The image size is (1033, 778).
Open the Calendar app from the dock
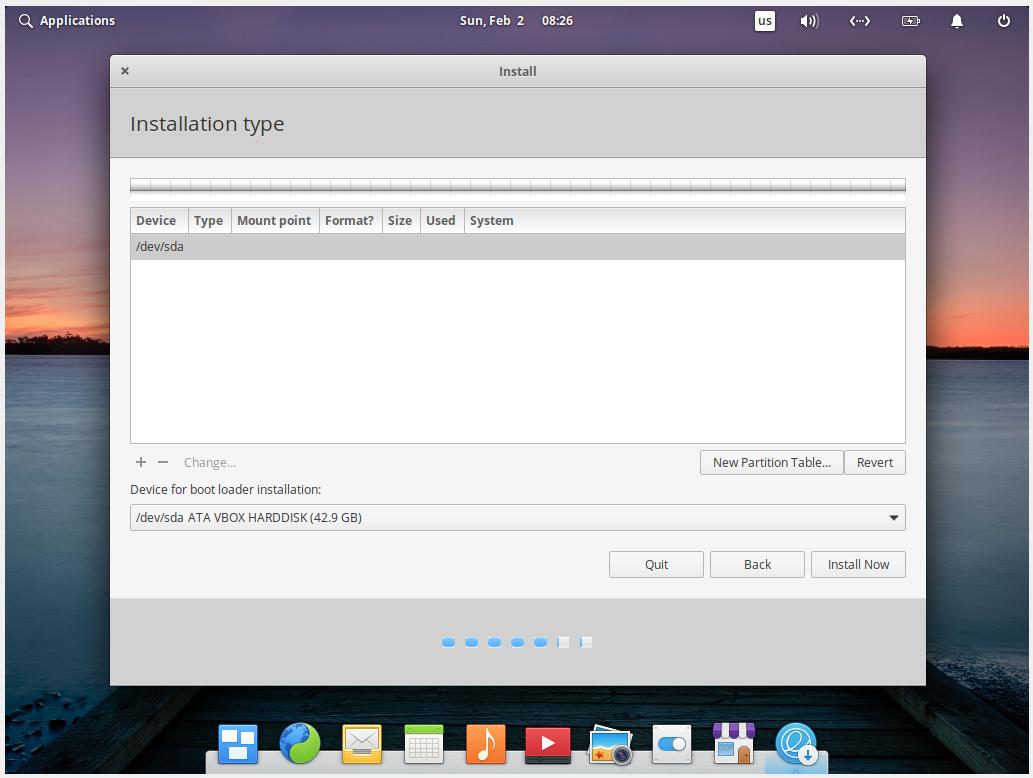(423, 744)
